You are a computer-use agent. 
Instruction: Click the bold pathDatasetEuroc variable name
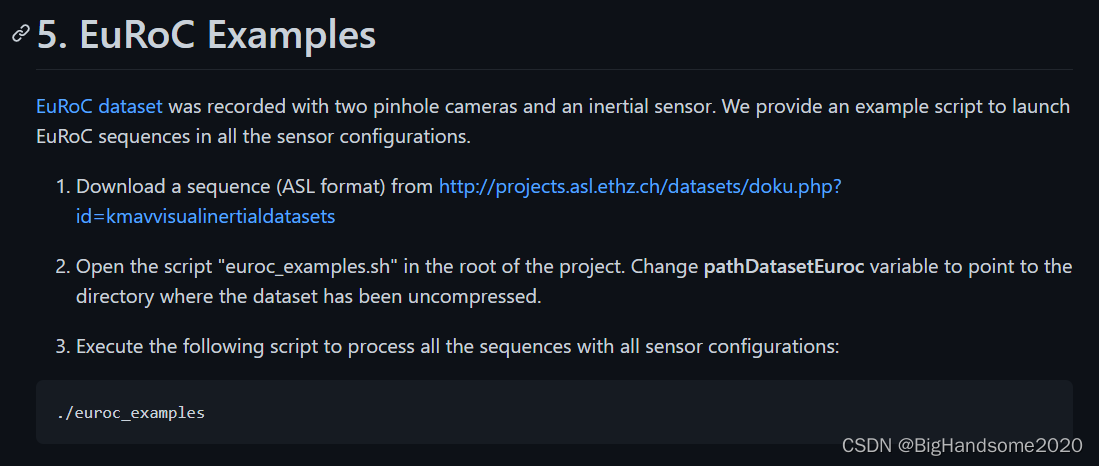[x=784, y=266]
